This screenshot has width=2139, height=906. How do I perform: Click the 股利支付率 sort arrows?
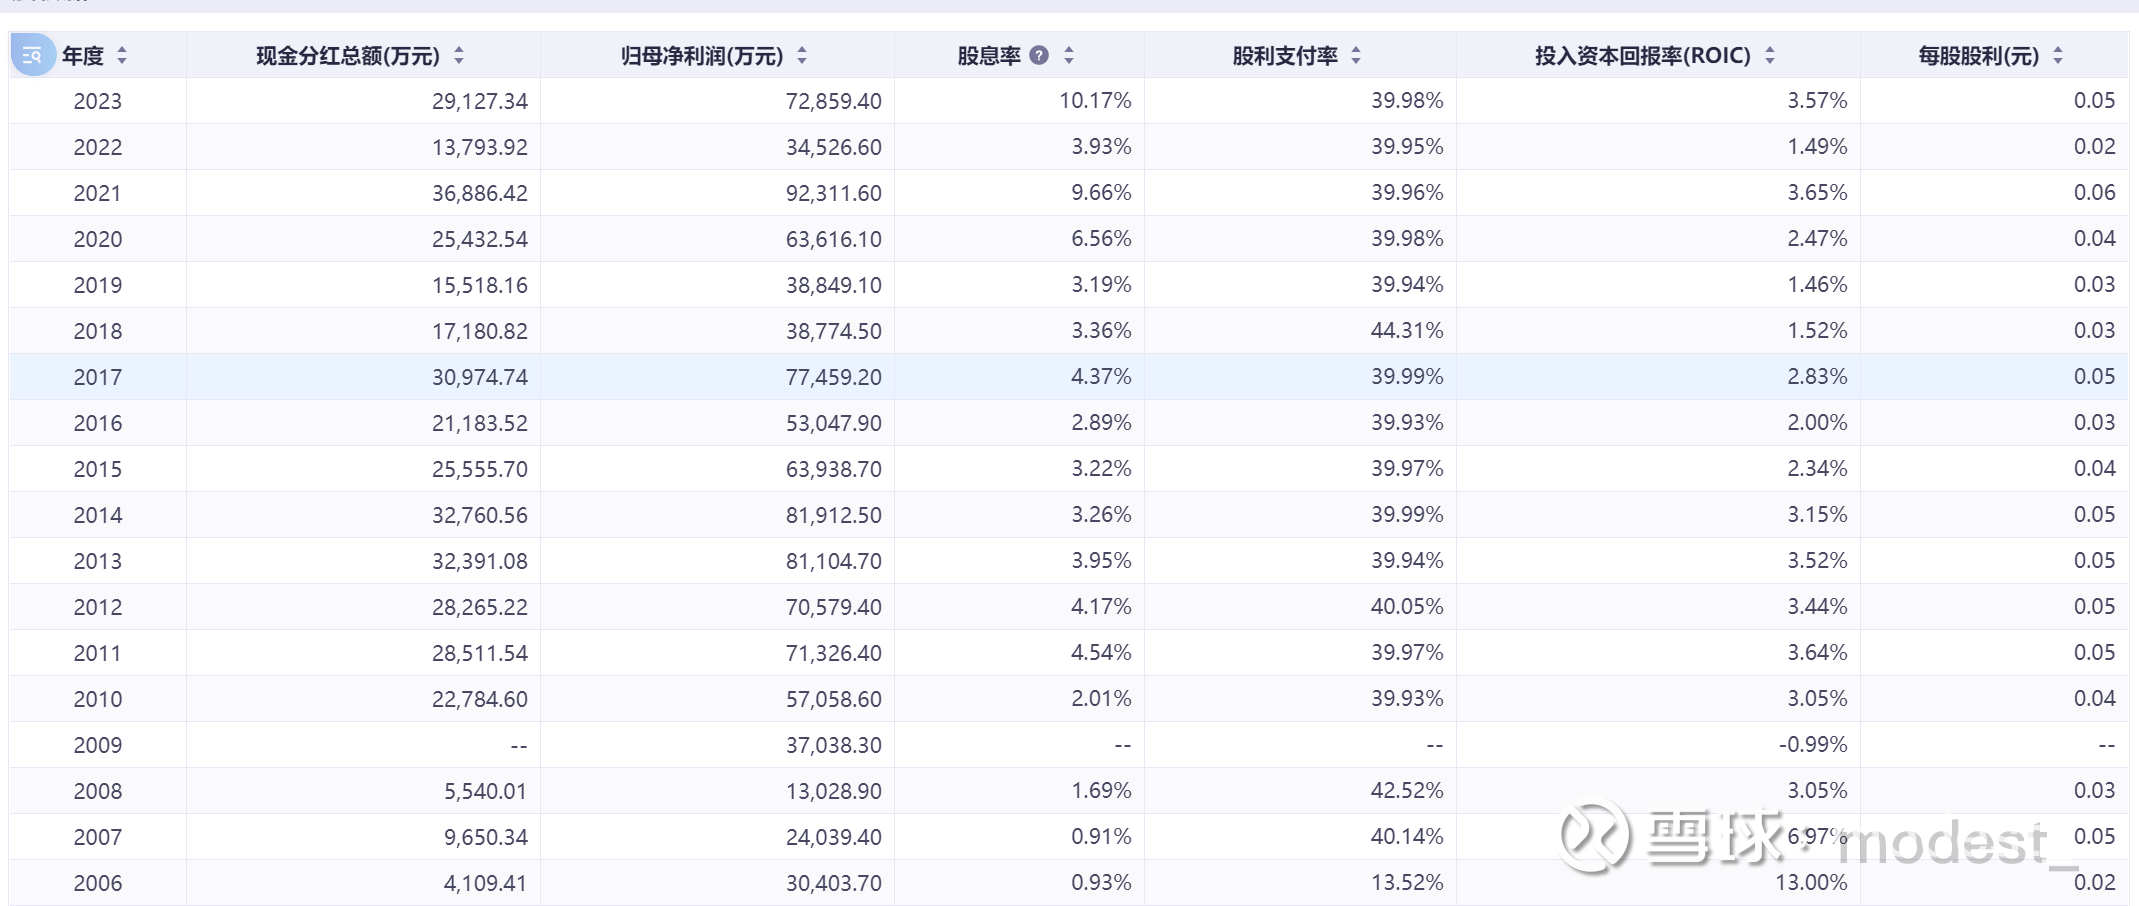pos(1356,55)
